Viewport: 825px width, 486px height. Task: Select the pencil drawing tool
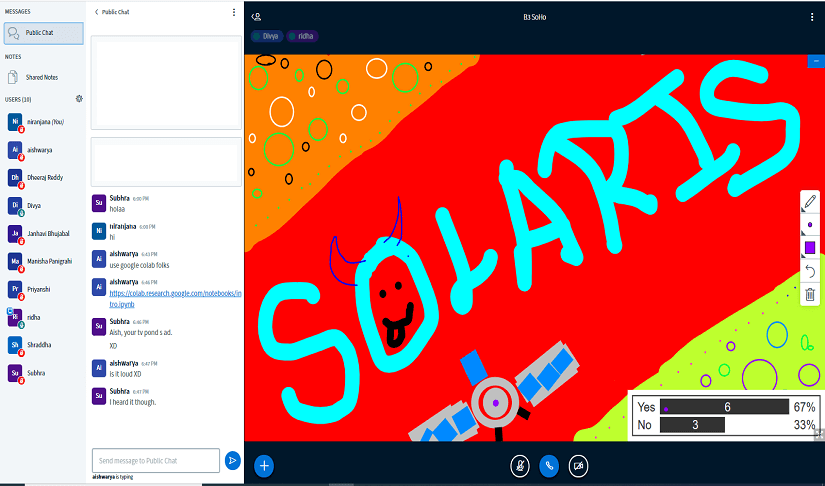[810, 202]
